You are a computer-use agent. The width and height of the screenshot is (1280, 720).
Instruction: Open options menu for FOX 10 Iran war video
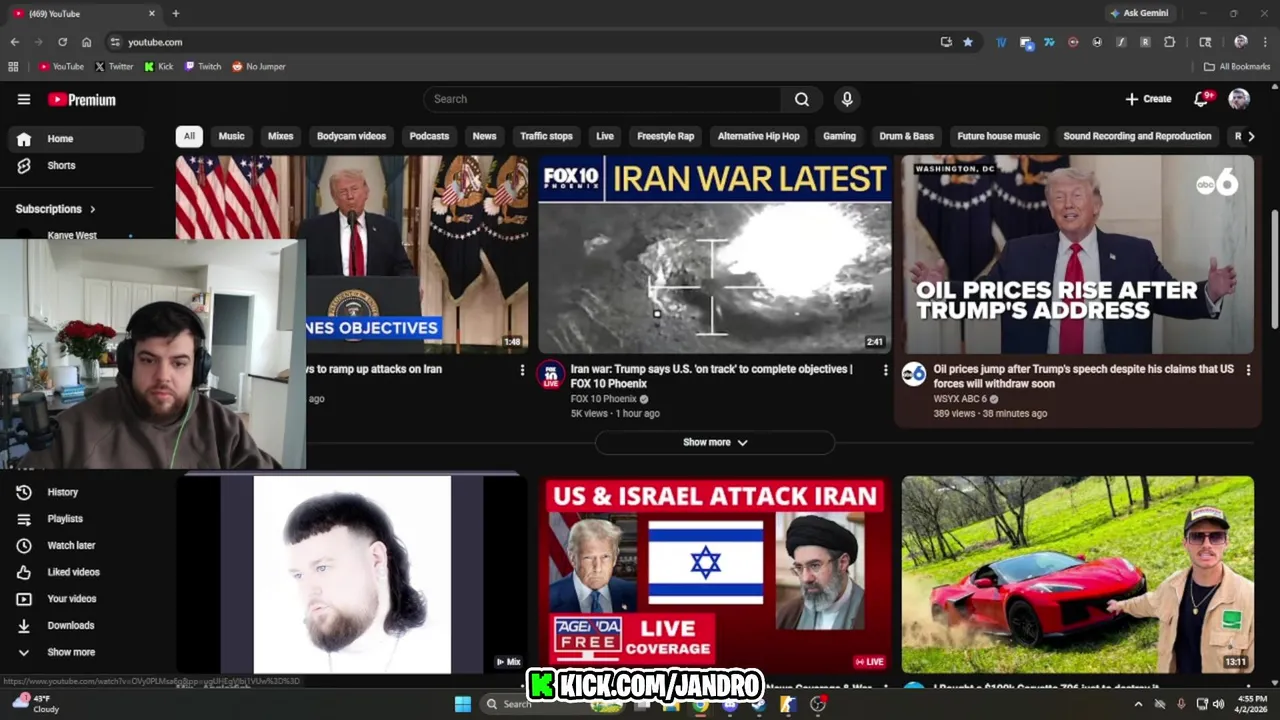click(885, 370)
